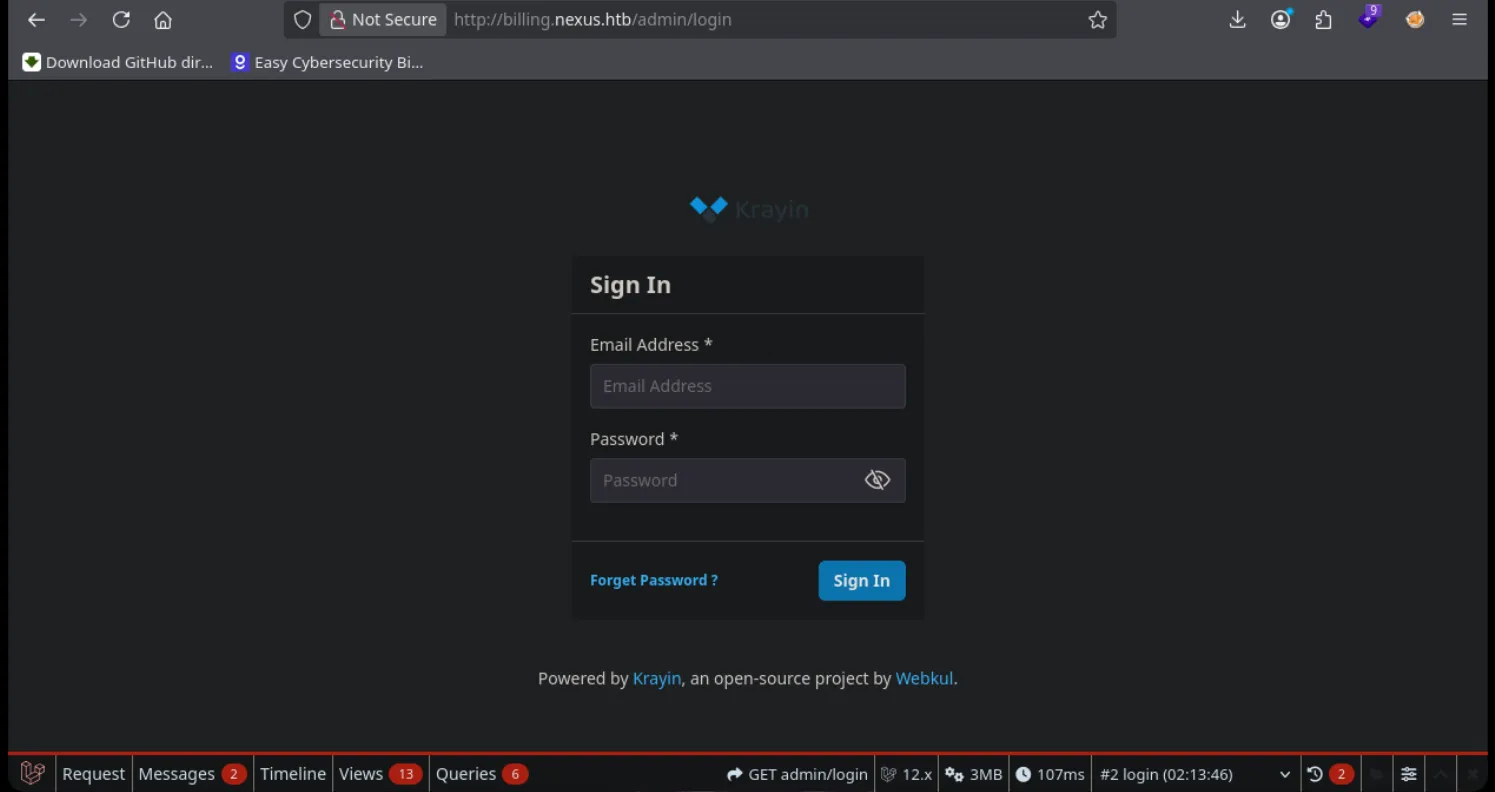1495x792 pixels.
Task: Open the debugbar Views tab
Action: (x=380, y=774)
